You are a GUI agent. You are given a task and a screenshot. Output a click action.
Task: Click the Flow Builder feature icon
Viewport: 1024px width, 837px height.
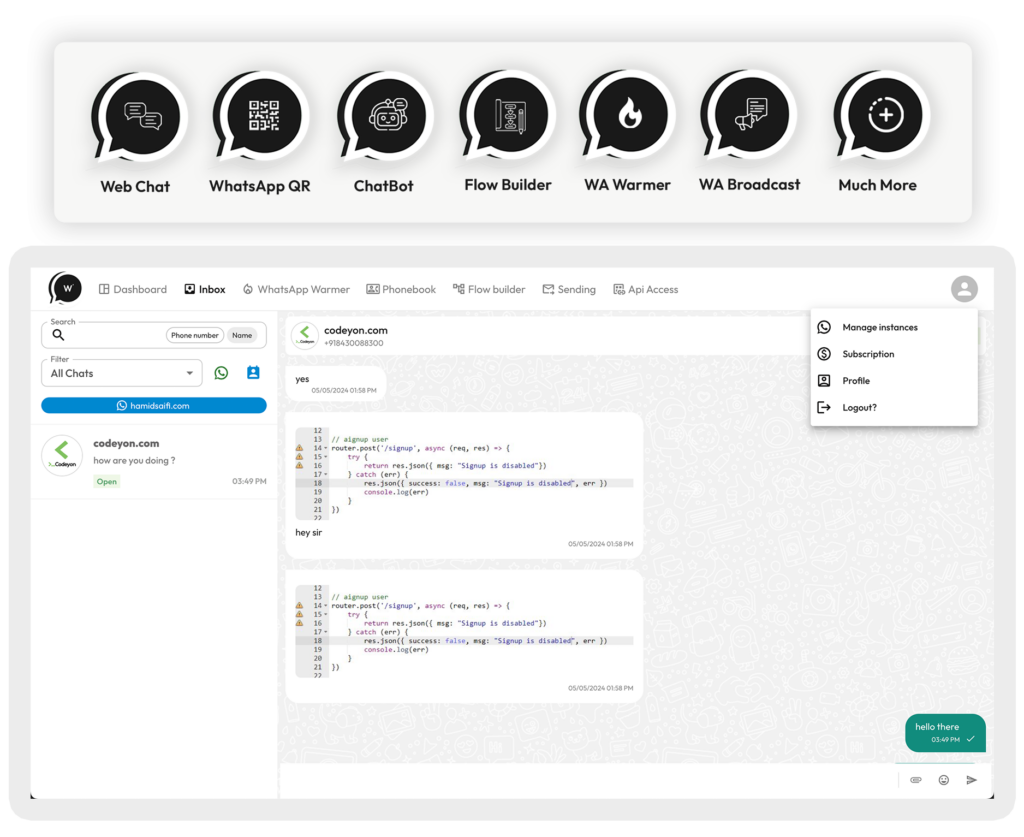[509, 116]
